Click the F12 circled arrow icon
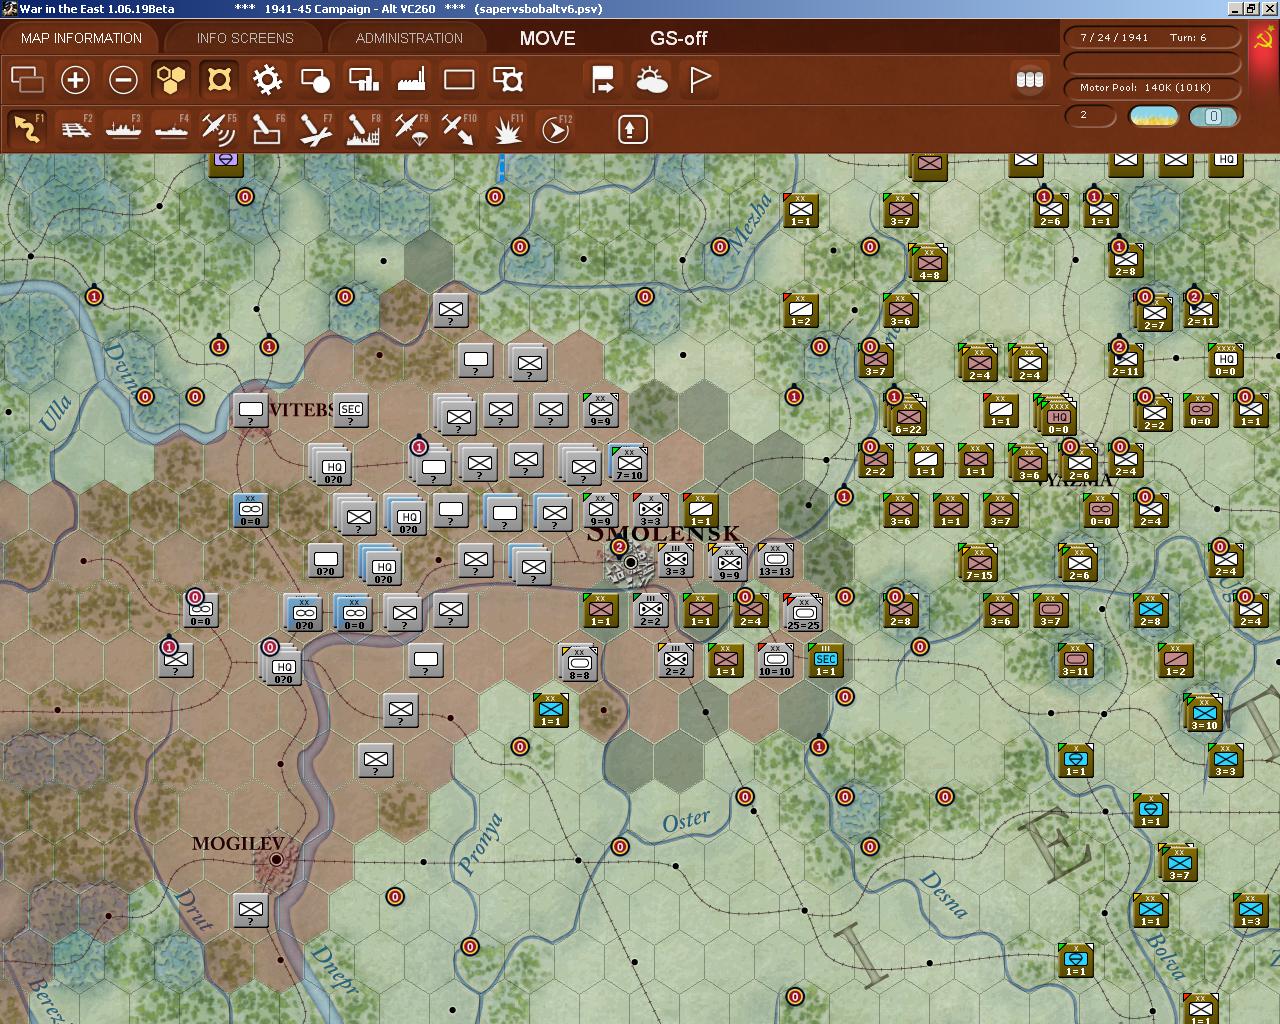The width and height of the screenshot is (1280, 1024). pyautogui.click(x=555, y=129)
